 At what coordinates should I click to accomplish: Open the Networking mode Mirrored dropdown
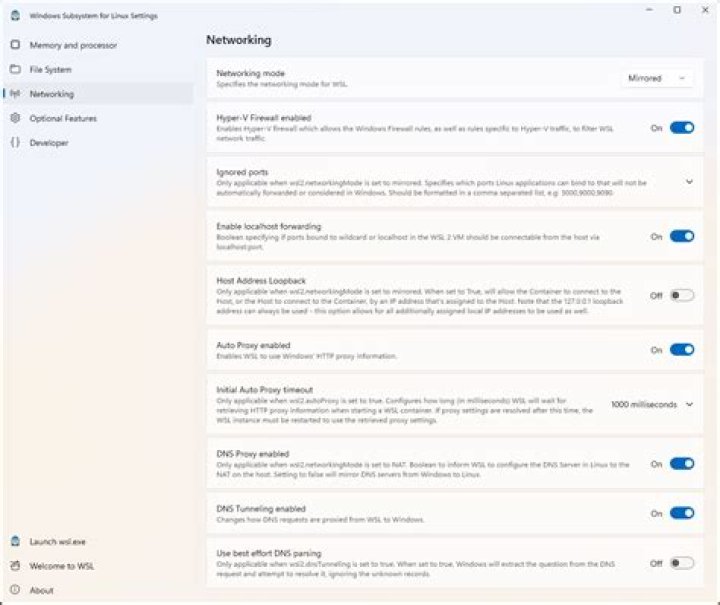coord(656,78)
